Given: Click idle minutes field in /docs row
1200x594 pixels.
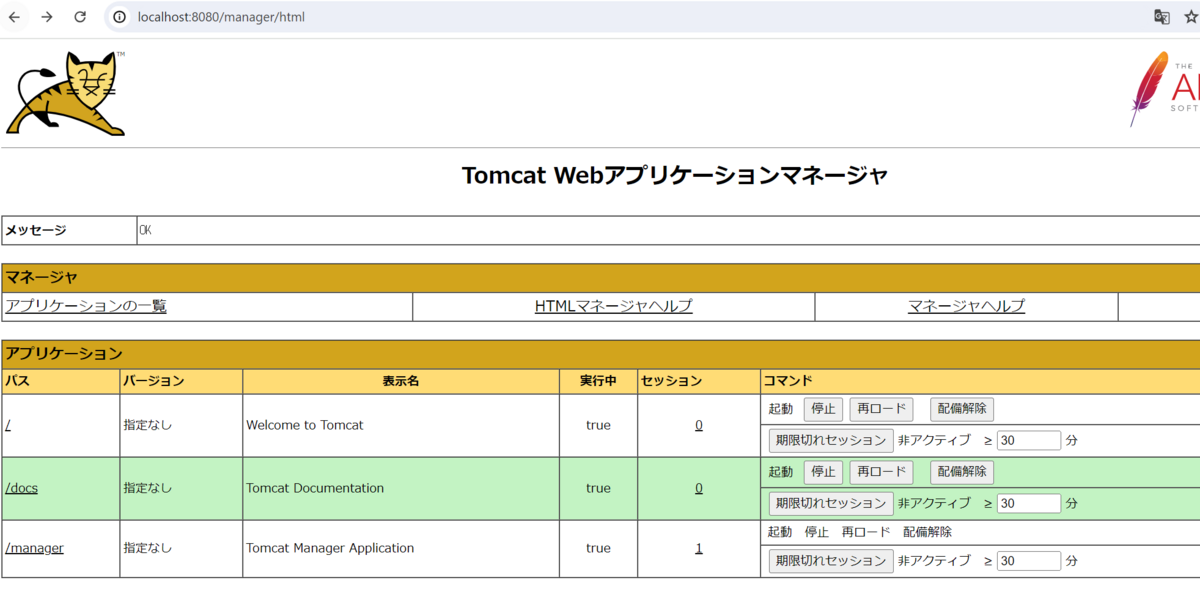Looking at the screenshot, I should (x=1028, y=503).
